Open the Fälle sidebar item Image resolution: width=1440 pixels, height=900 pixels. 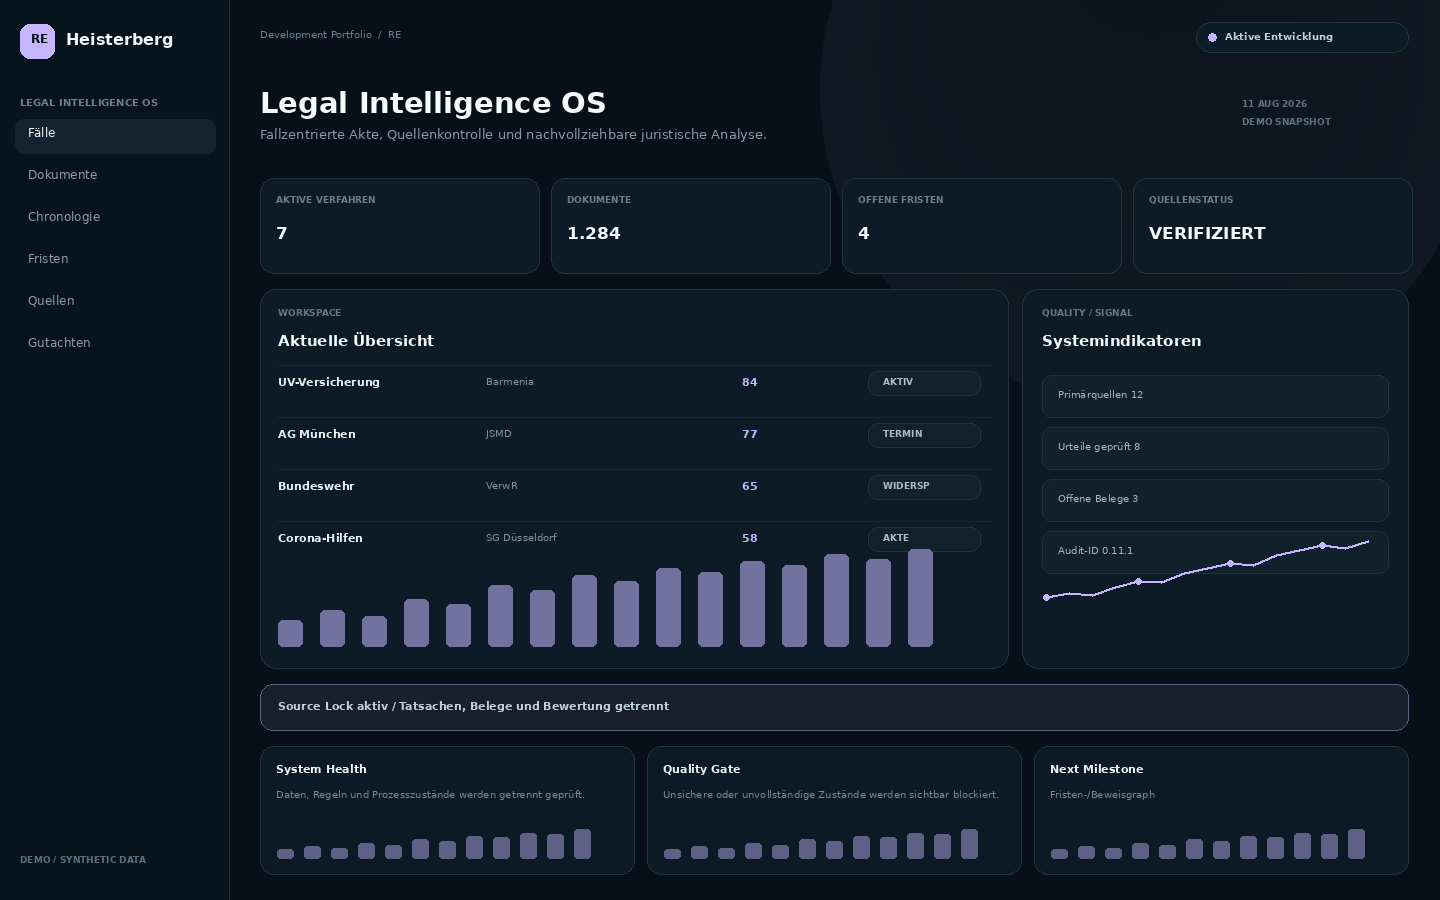115,136
